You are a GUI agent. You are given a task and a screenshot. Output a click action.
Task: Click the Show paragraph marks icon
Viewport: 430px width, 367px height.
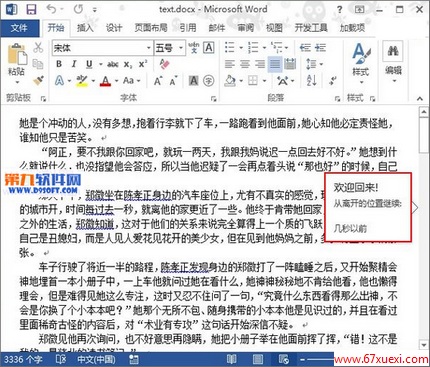click(333, 80)
